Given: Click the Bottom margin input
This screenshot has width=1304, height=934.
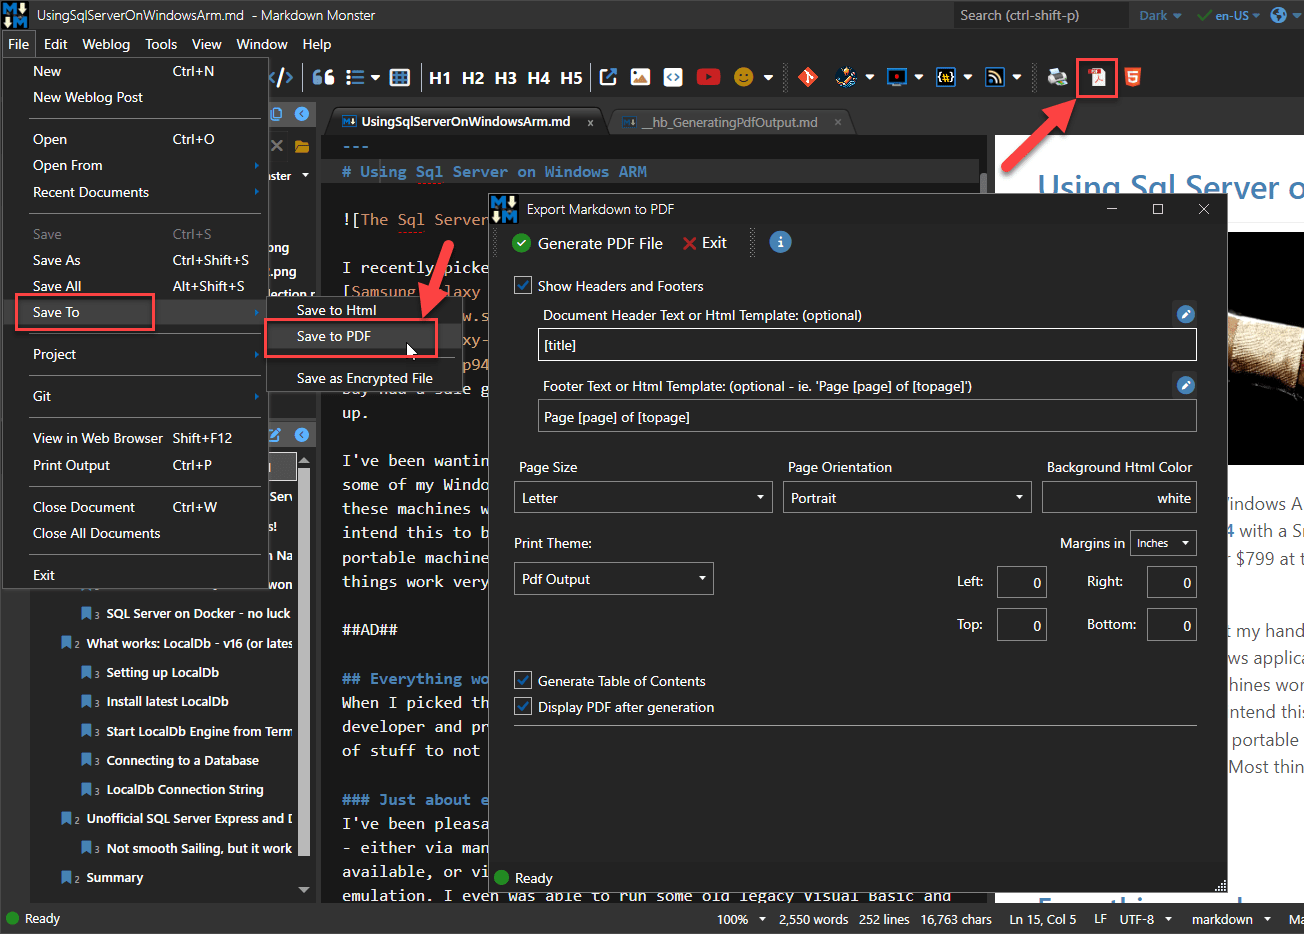Looking at the screenshot, I should (x=1171, y=625).
